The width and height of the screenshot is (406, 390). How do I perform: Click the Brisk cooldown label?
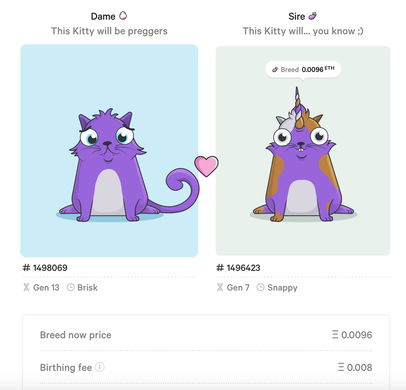[x=87, y=287]
